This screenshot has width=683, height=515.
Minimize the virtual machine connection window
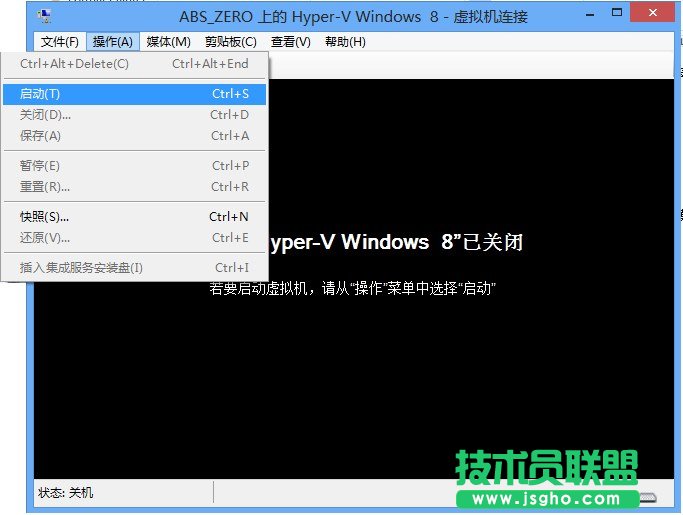click(x=590, y=14)
